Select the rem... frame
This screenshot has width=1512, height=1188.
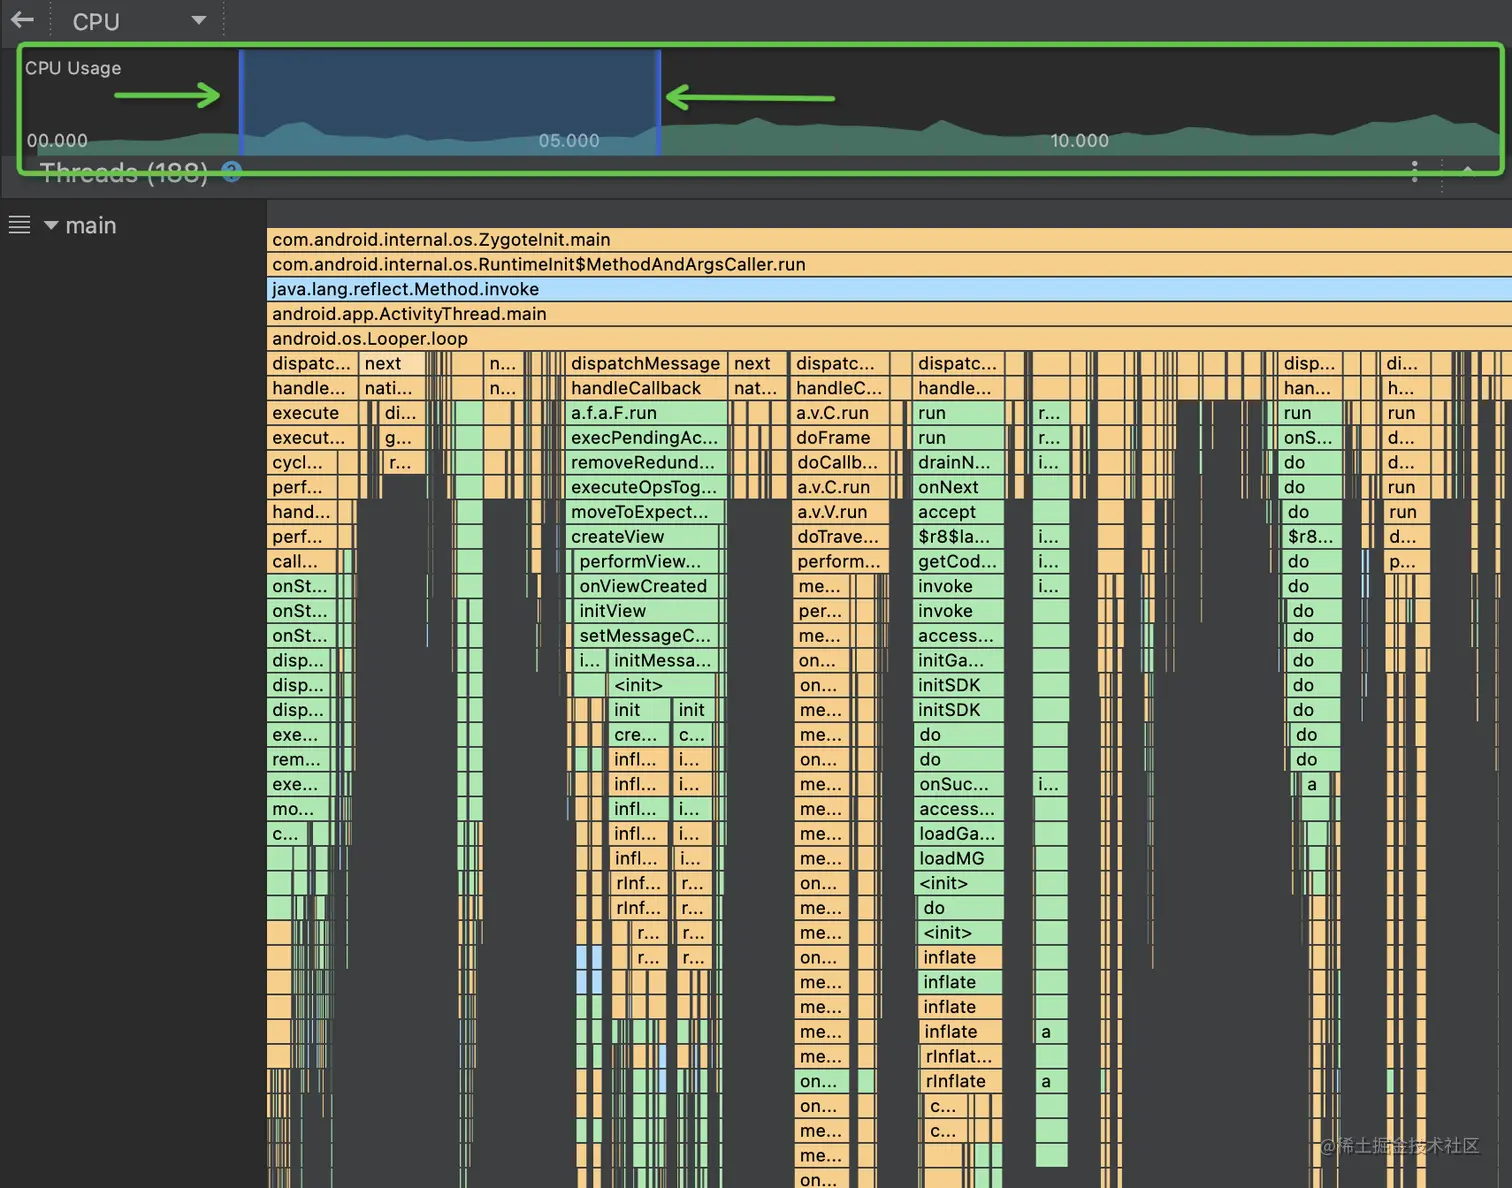(x=300, y=760)
